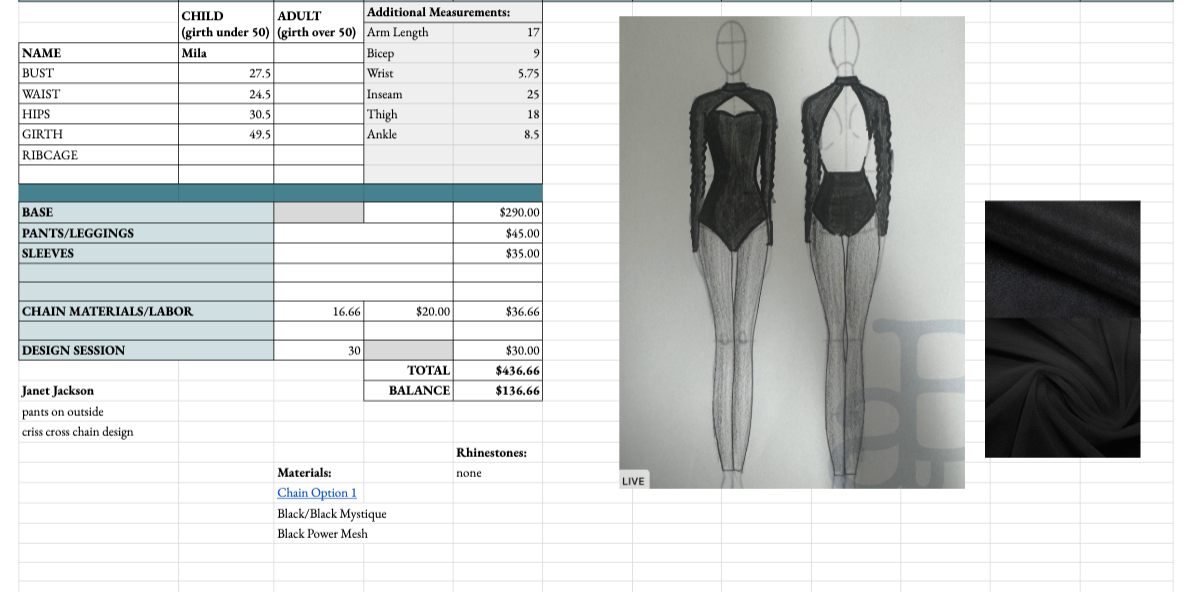Image resolution: width=1194 pixels, height=592 pixels.
Task: Select the GIRTH value 49.5
Action: pyautogui.click(x=225, y=134)
